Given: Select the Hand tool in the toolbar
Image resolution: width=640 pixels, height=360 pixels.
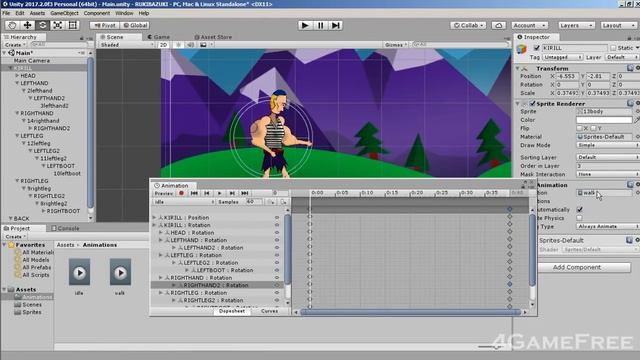Looking at the screenshot, I should tap(12, 25).
